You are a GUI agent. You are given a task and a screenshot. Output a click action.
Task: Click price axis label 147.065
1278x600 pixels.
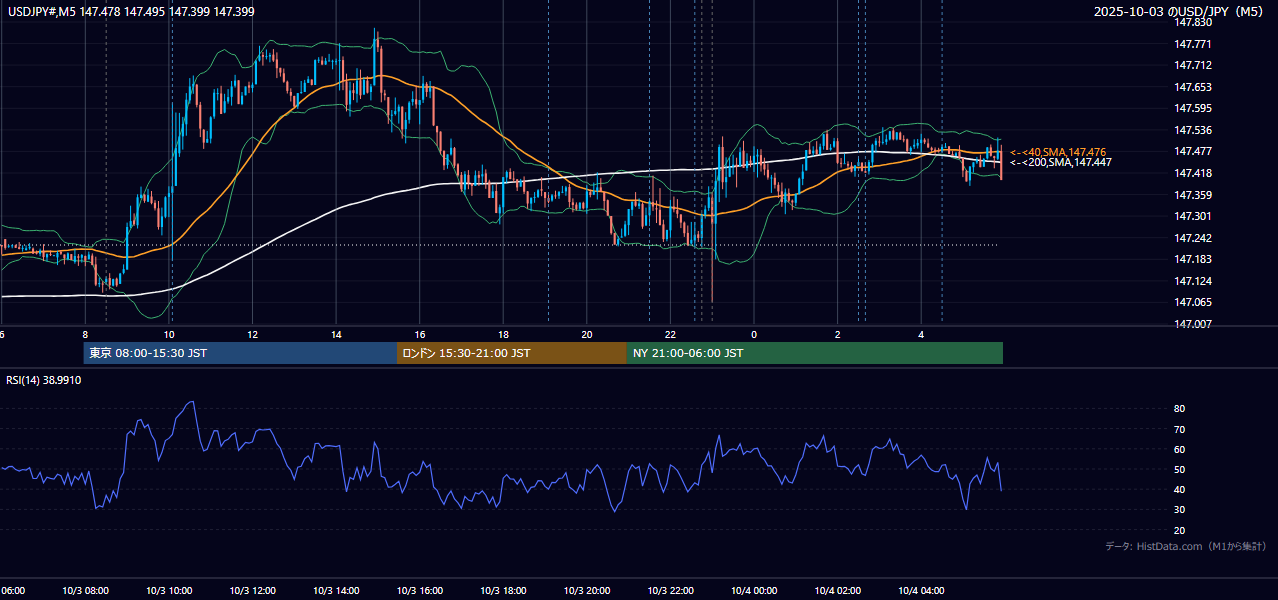coord(1193,302)
